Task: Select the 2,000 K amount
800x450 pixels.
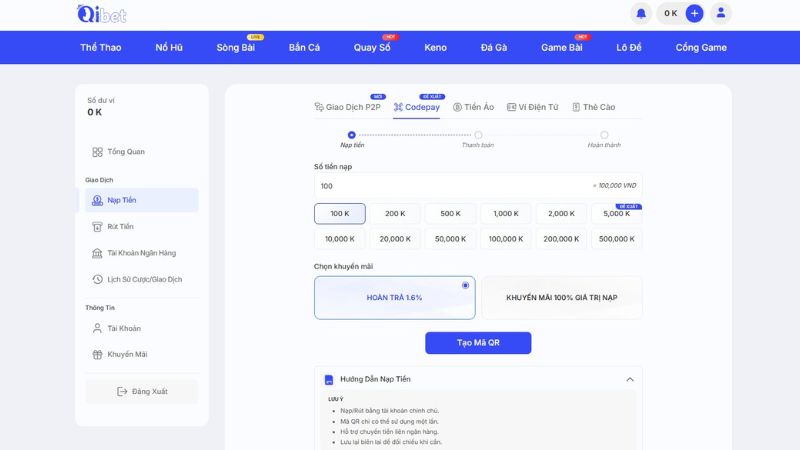Action: tap(561, 214)
